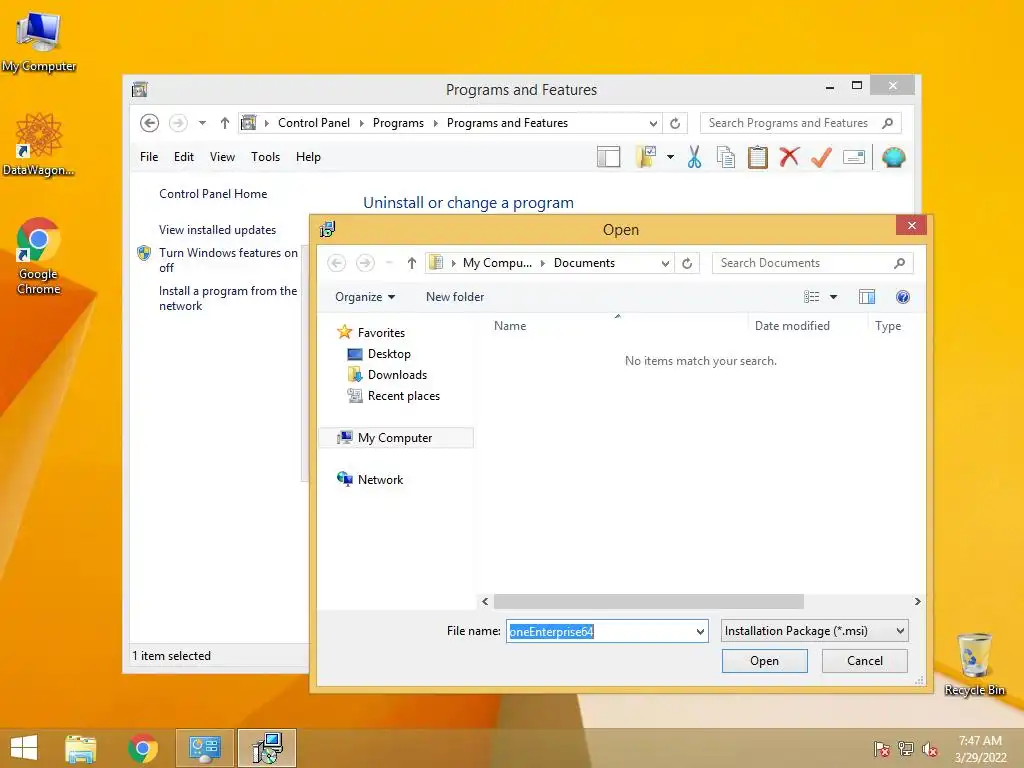Screen dimensions: 1024x768
Task: Go up one level in Programs and Features
Action: tap(225, 123)
